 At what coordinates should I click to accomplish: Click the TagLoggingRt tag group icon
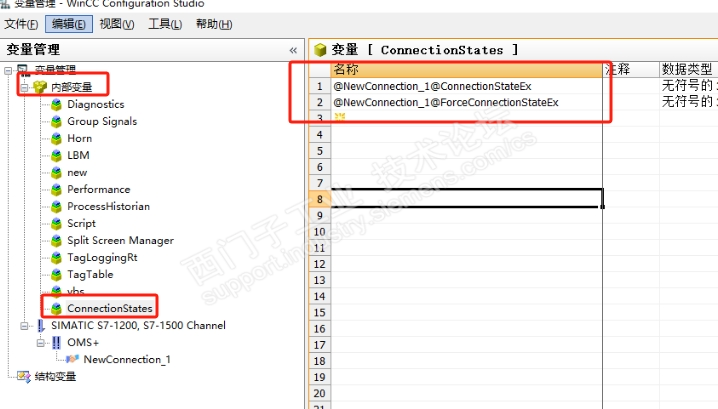(56, 257)
